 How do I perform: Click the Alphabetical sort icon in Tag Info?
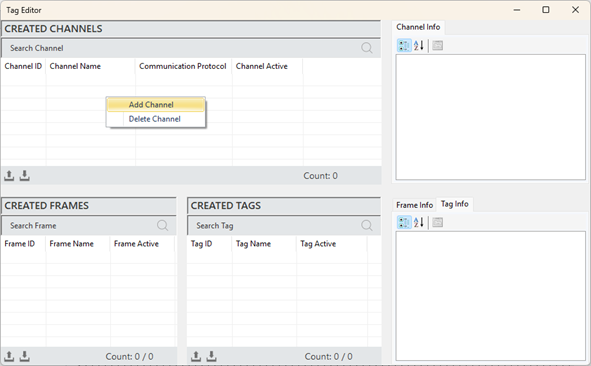419,222
